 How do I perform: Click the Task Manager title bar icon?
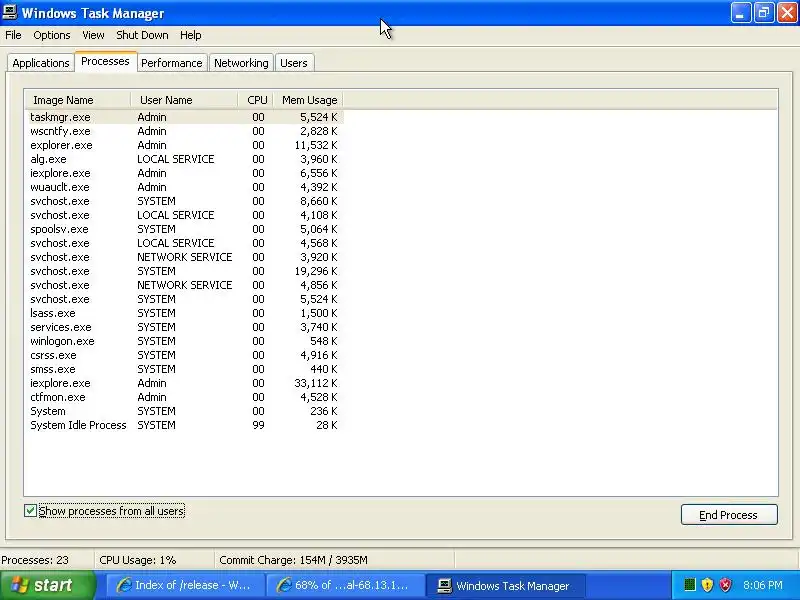[x=10, y=12]
